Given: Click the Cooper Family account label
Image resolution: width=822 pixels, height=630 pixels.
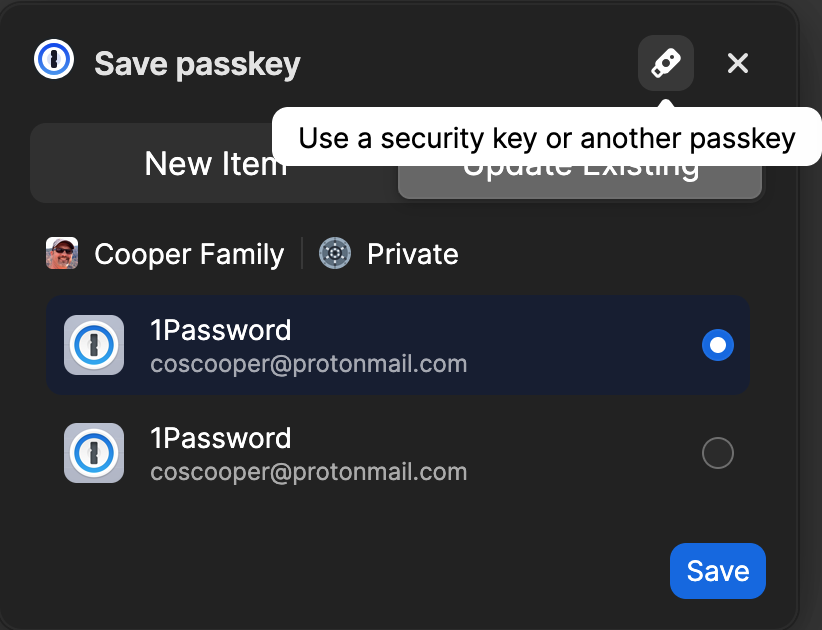Looking at the screenshot, I should (x=189, y=254).
